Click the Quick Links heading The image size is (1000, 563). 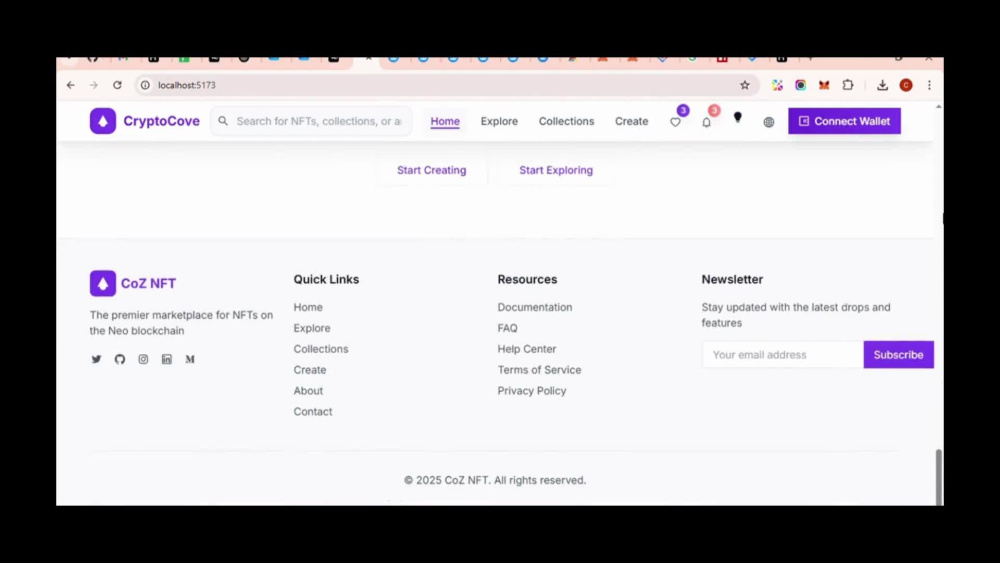point(327,279)
